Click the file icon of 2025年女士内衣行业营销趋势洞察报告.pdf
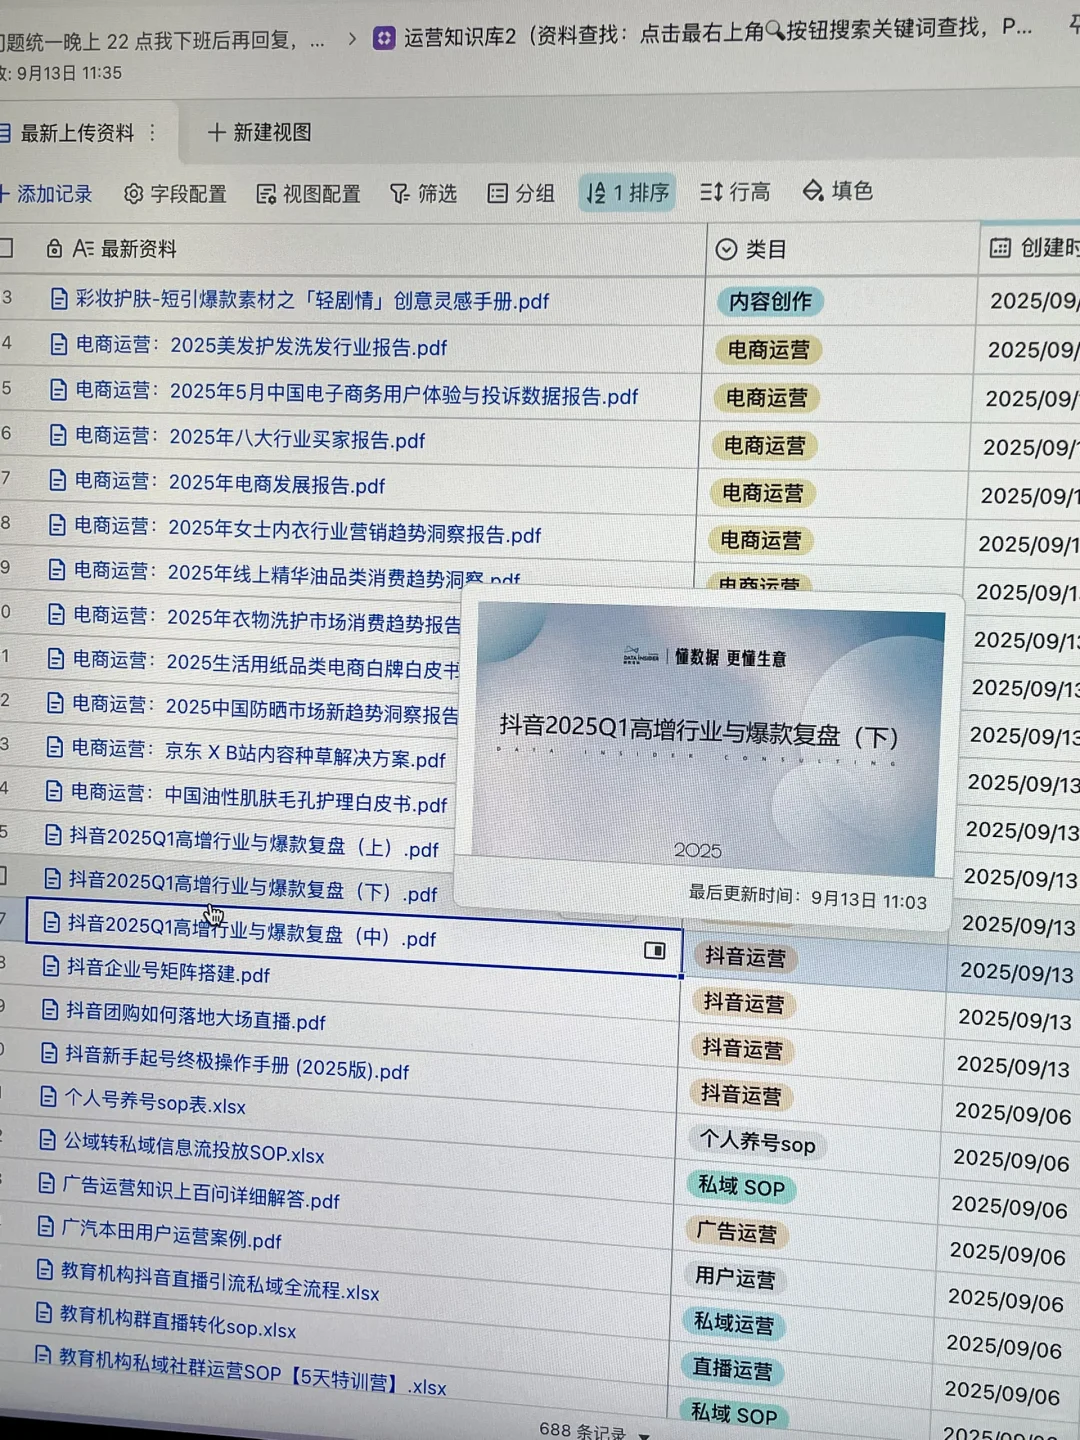The width and height of the screenshot is (1080, 1440). [x=58, y=526]
